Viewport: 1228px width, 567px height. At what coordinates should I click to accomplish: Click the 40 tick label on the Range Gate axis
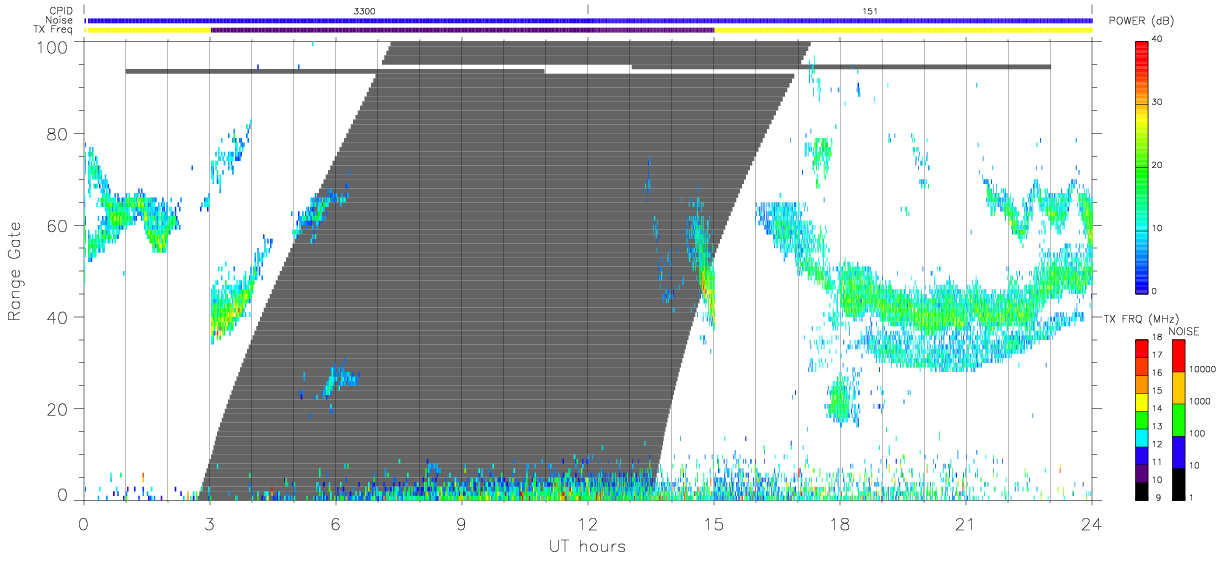click(x=57, y=318)
